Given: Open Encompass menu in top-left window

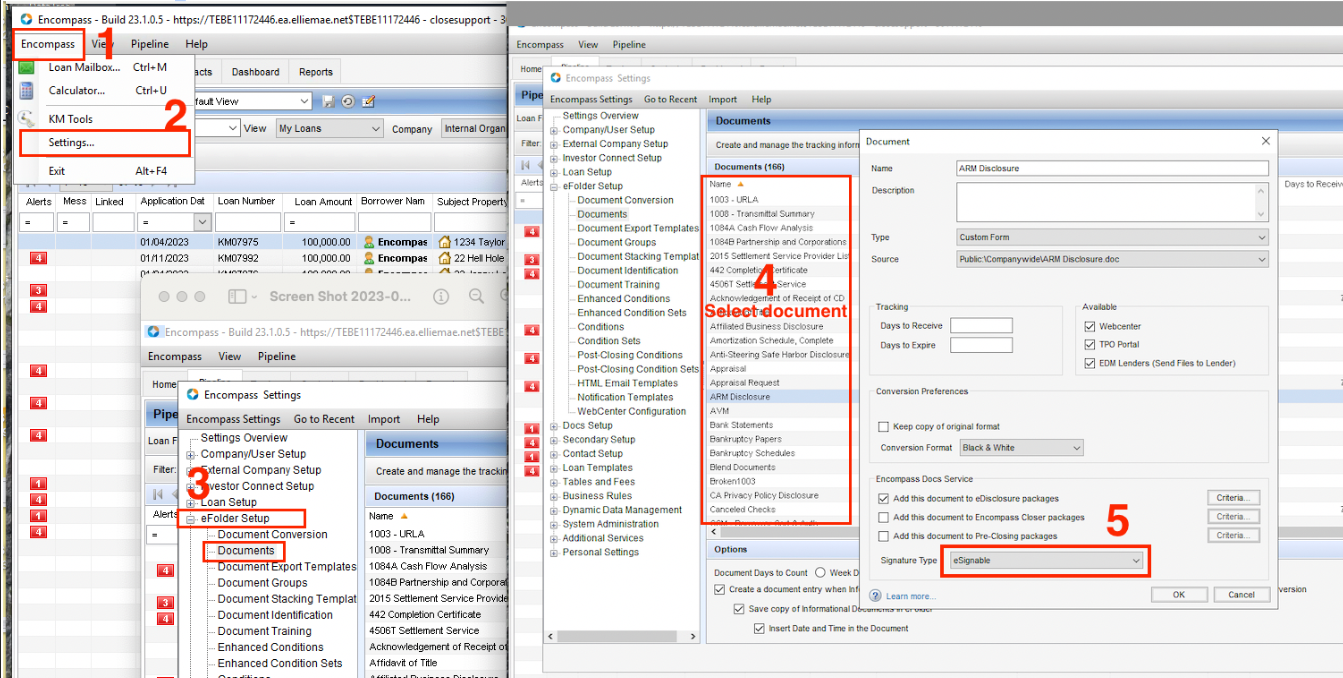Looking at the screenshot, I should click(48, 44).
